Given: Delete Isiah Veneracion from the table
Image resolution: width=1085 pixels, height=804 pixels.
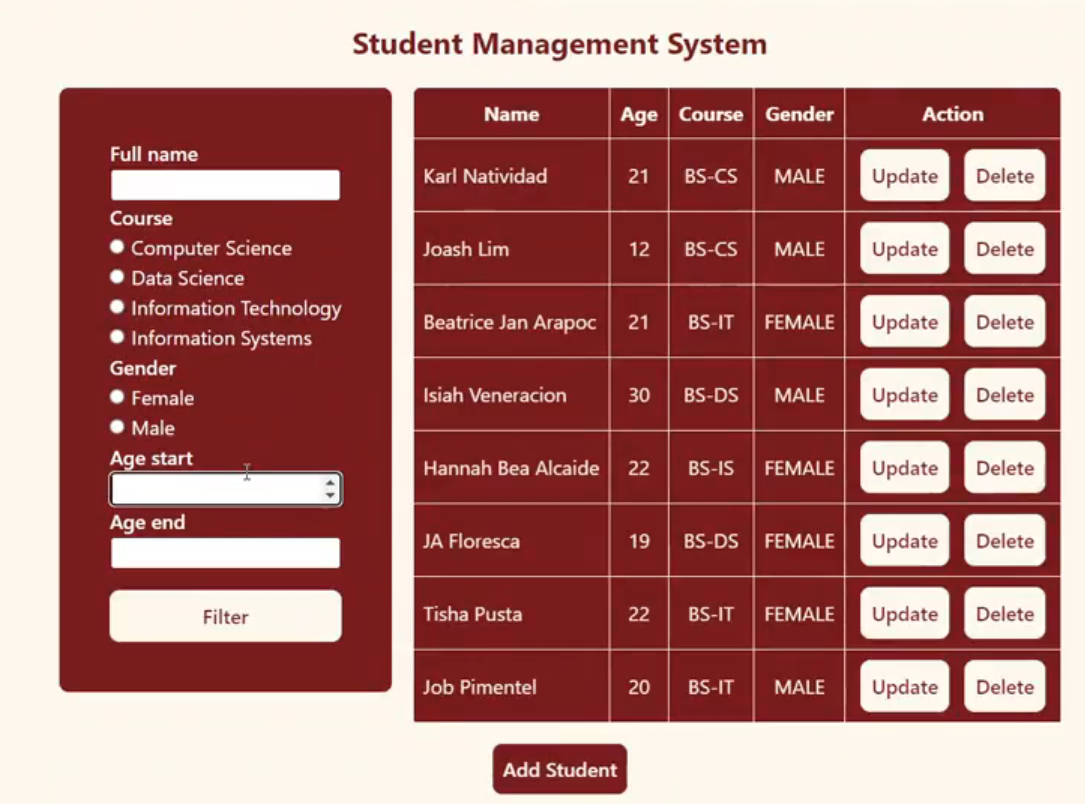Looking at the screenshot, I should pos(1004,394).
